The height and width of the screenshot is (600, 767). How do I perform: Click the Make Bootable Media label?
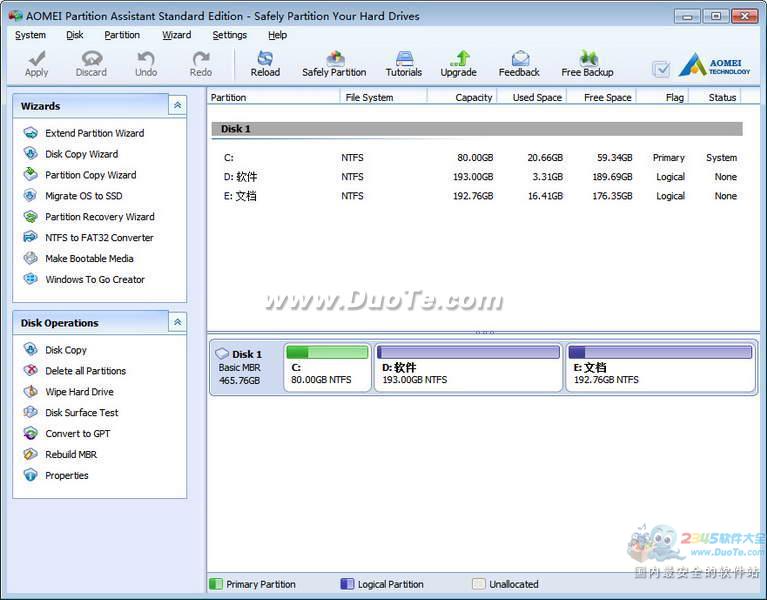pos(89,258)
